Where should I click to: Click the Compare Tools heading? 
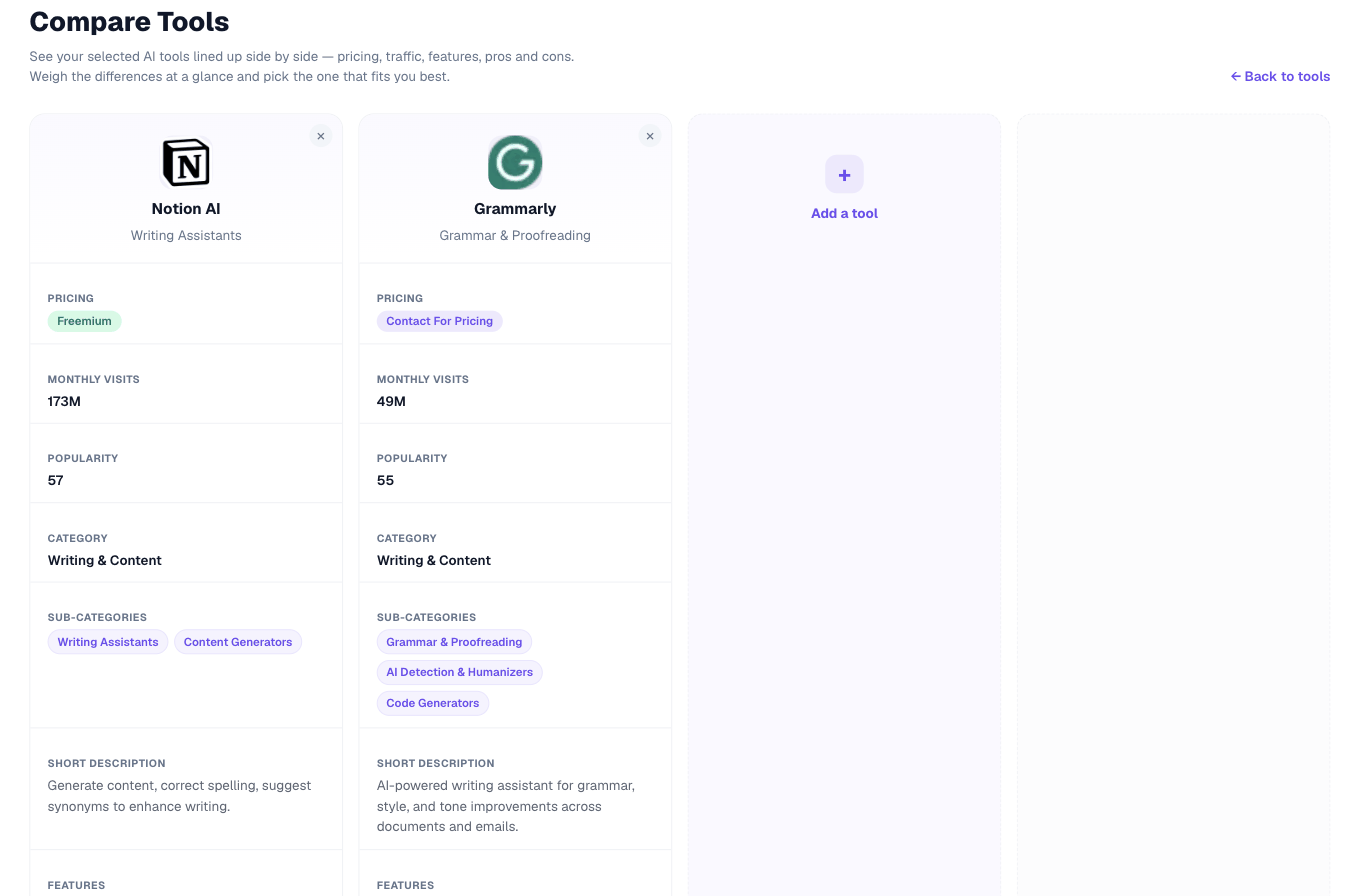click(129, 20)
